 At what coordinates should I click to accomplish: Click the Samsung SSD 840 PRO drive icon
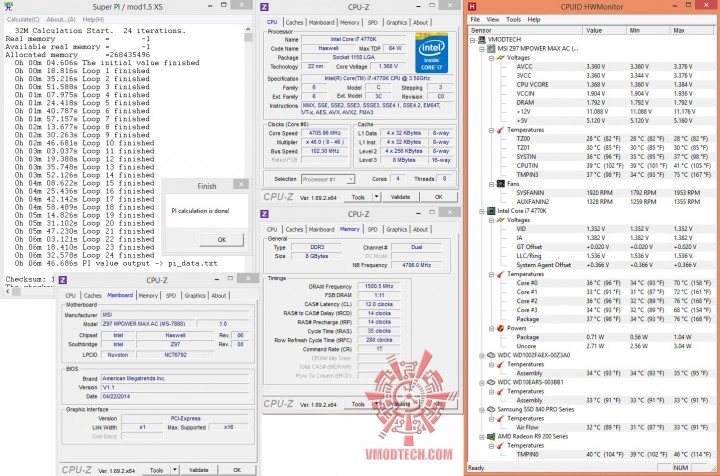click(491, 409)
